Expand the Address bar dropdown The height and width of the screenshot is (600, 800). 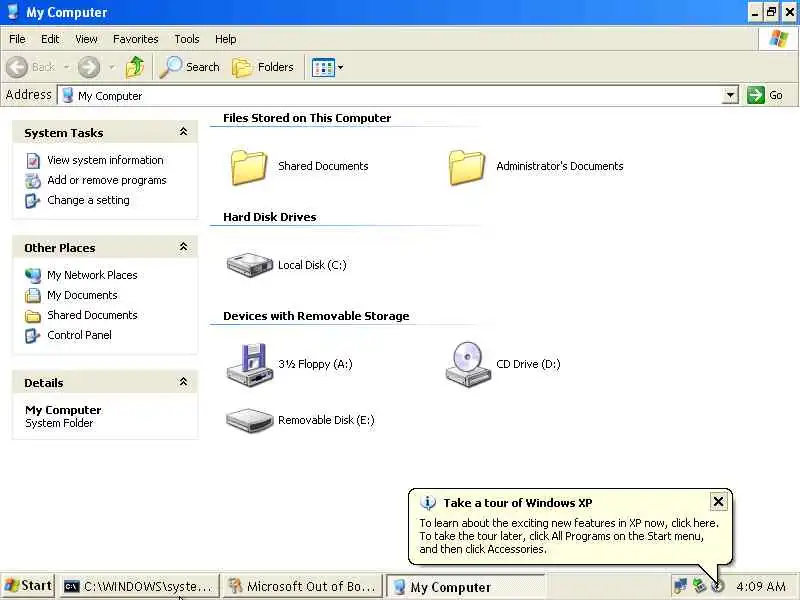(731, 95)
